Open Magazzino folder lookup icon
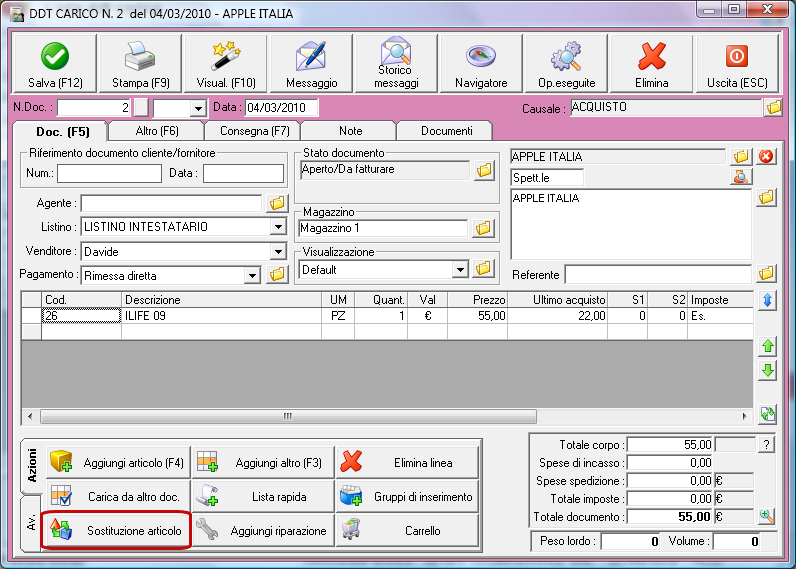Viewport: 796px width, 569px height. [x=483, y=228]
